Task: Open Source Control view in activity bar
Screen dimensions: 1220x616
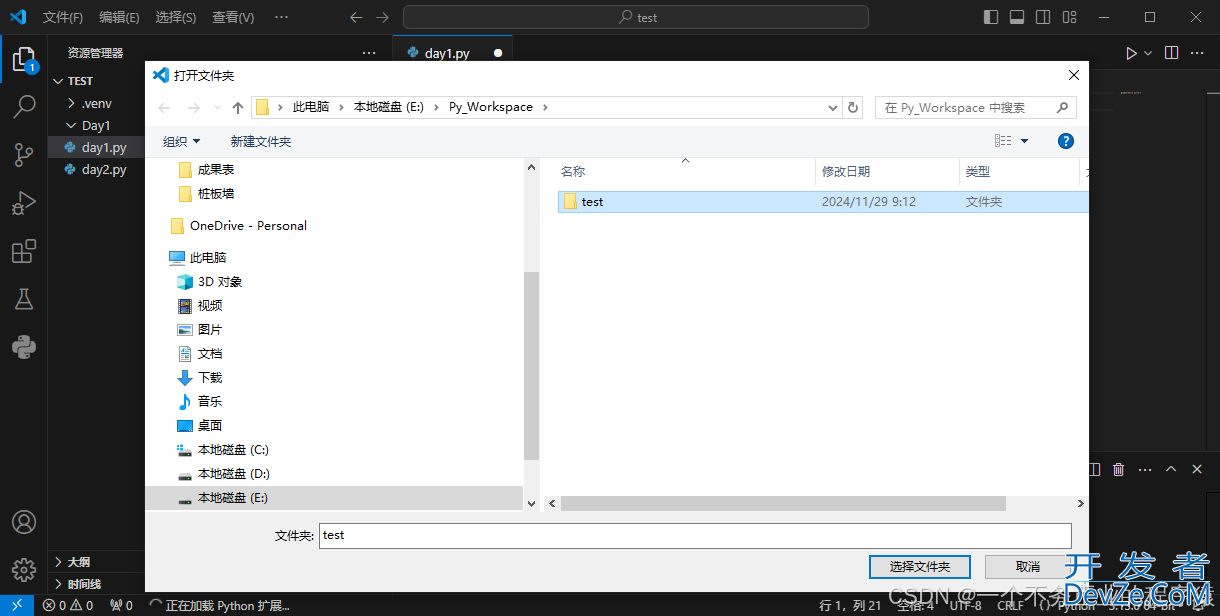Action: coord(24,154)
